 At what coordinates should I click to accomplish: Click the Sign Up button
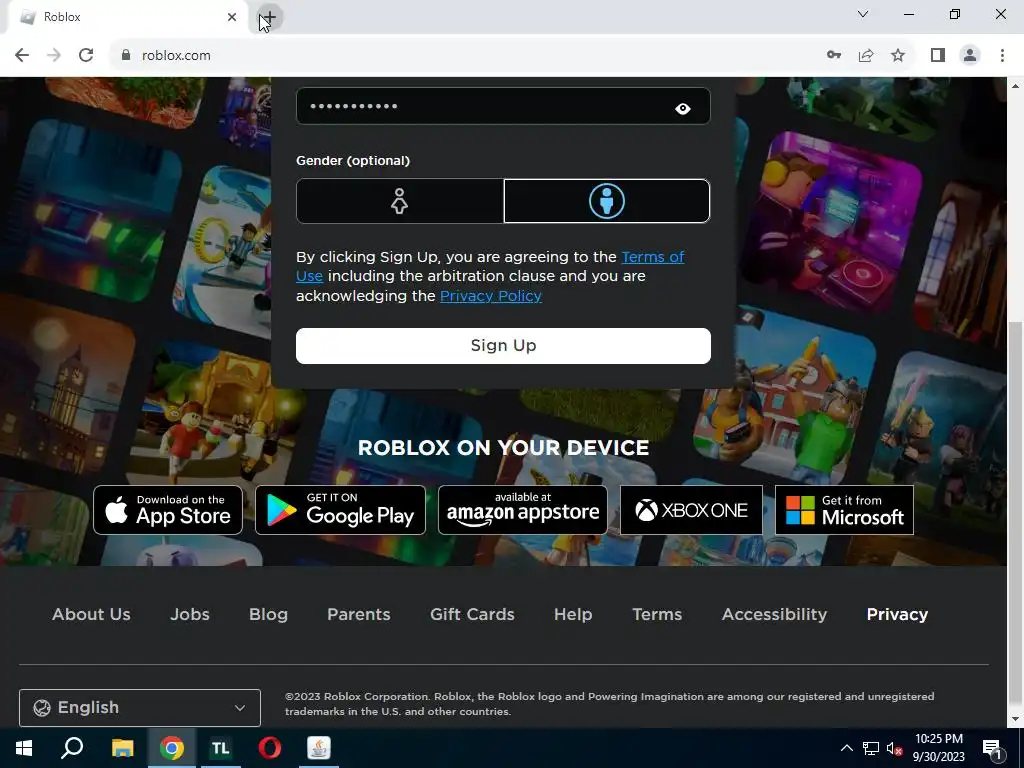[x=503, y=345]
